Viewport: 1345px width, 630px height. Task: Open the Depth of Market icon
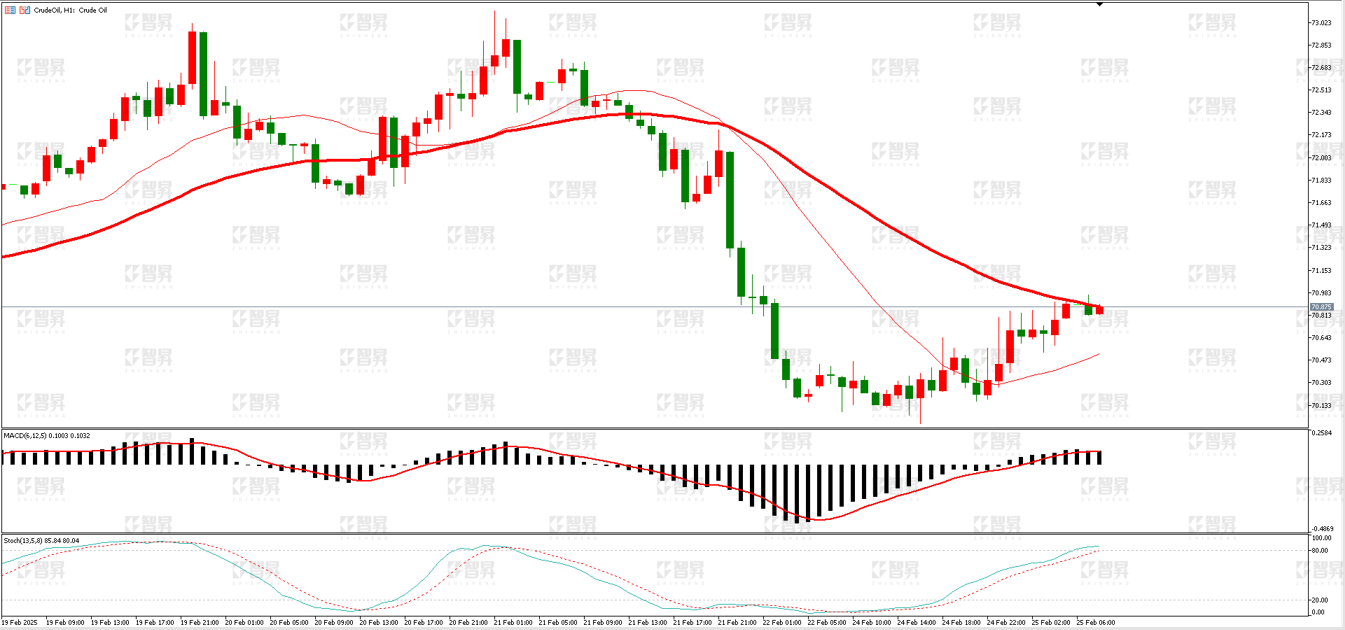coord(10,10)
